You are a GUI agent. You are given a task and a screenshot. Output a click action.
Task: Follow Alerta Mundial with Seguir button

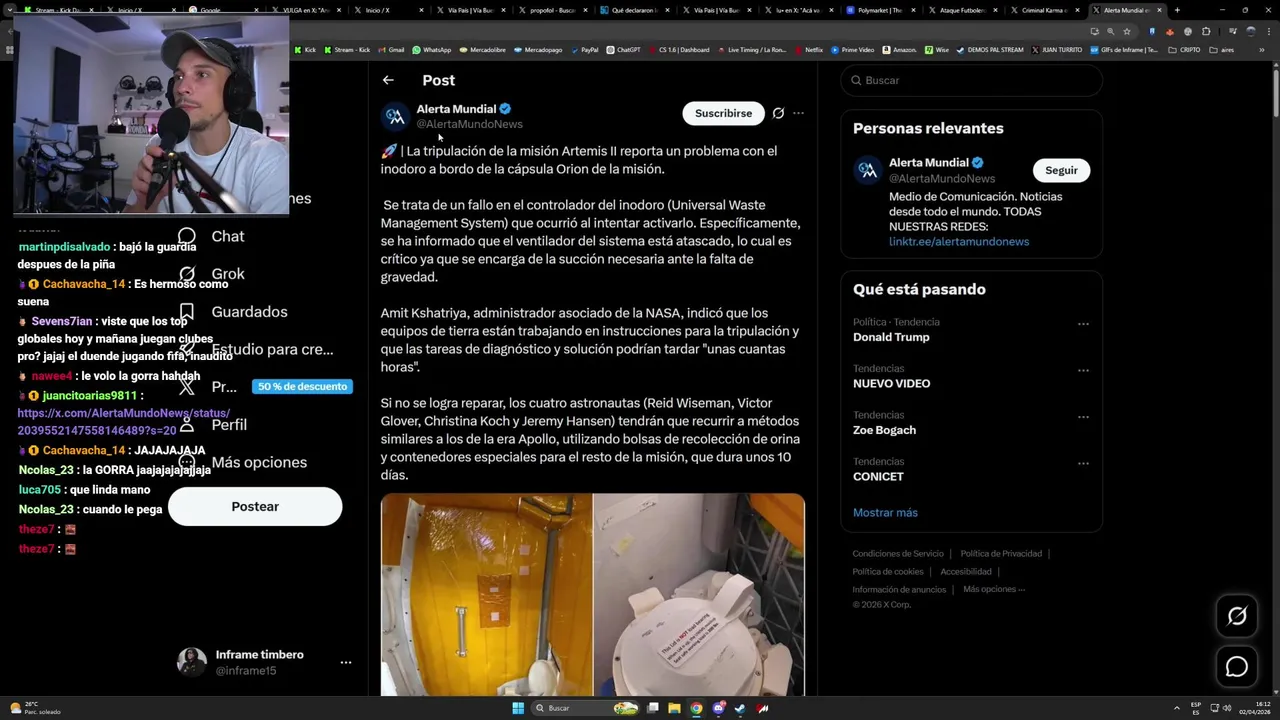click(x=1061, y=170)
